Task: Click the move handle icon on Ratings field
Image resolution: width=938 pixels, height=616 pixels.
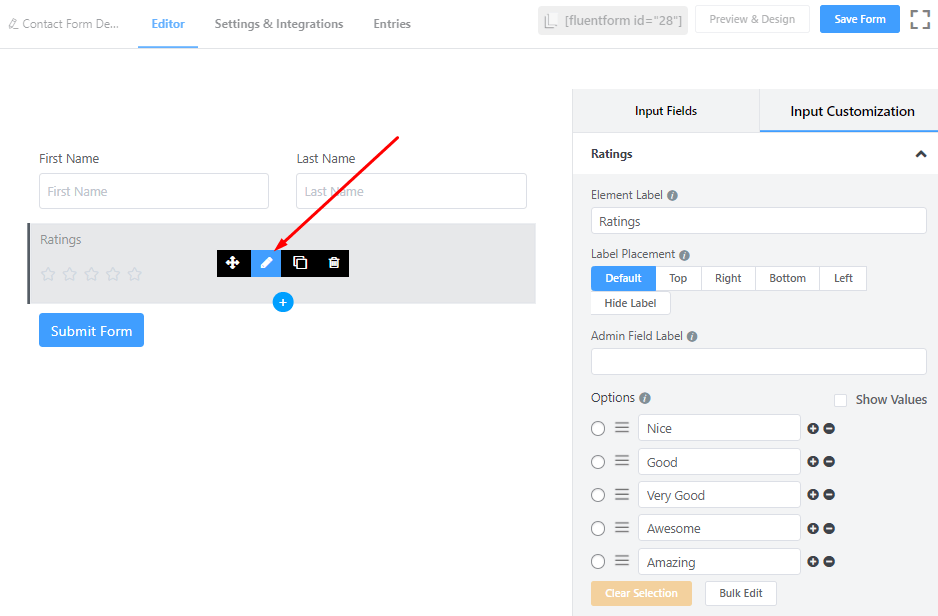Action: pyautogui.click(x=233, y=263)
